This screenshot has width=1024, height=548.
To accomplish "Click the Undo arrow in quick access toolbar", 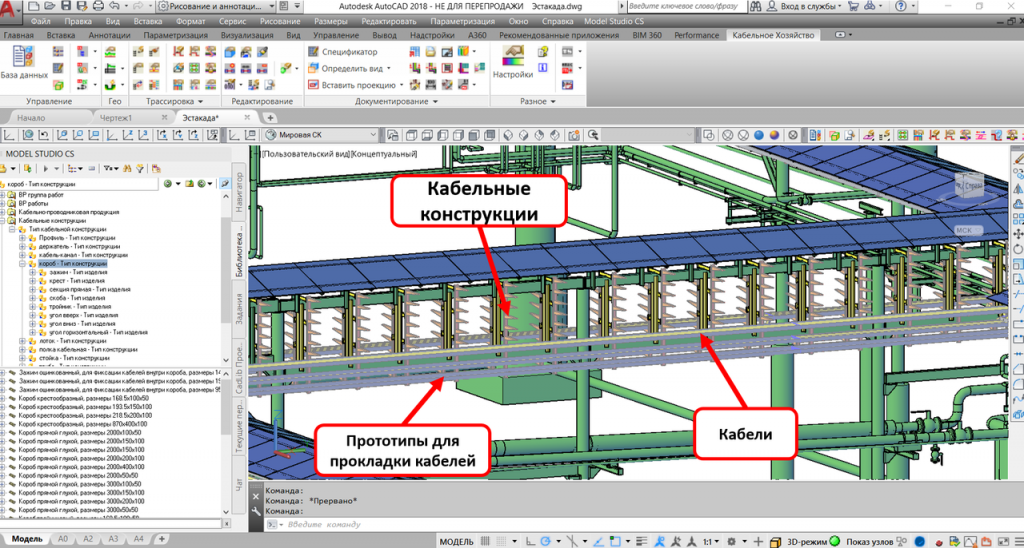I will point(114,7).
